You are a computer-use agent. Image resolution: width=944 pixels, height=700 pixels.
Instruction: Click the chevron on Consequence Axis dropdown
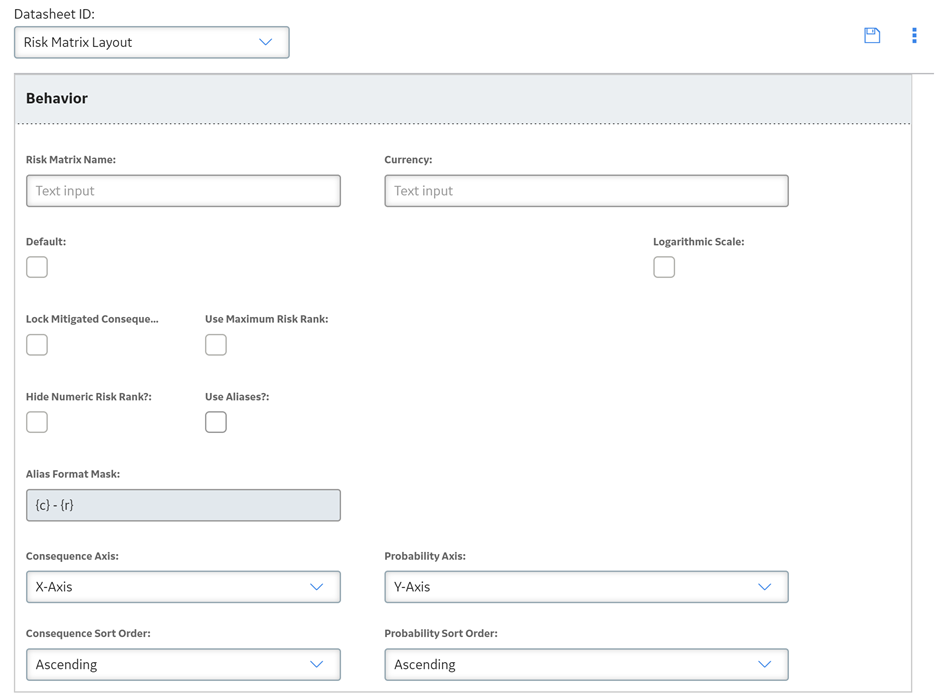317,587
